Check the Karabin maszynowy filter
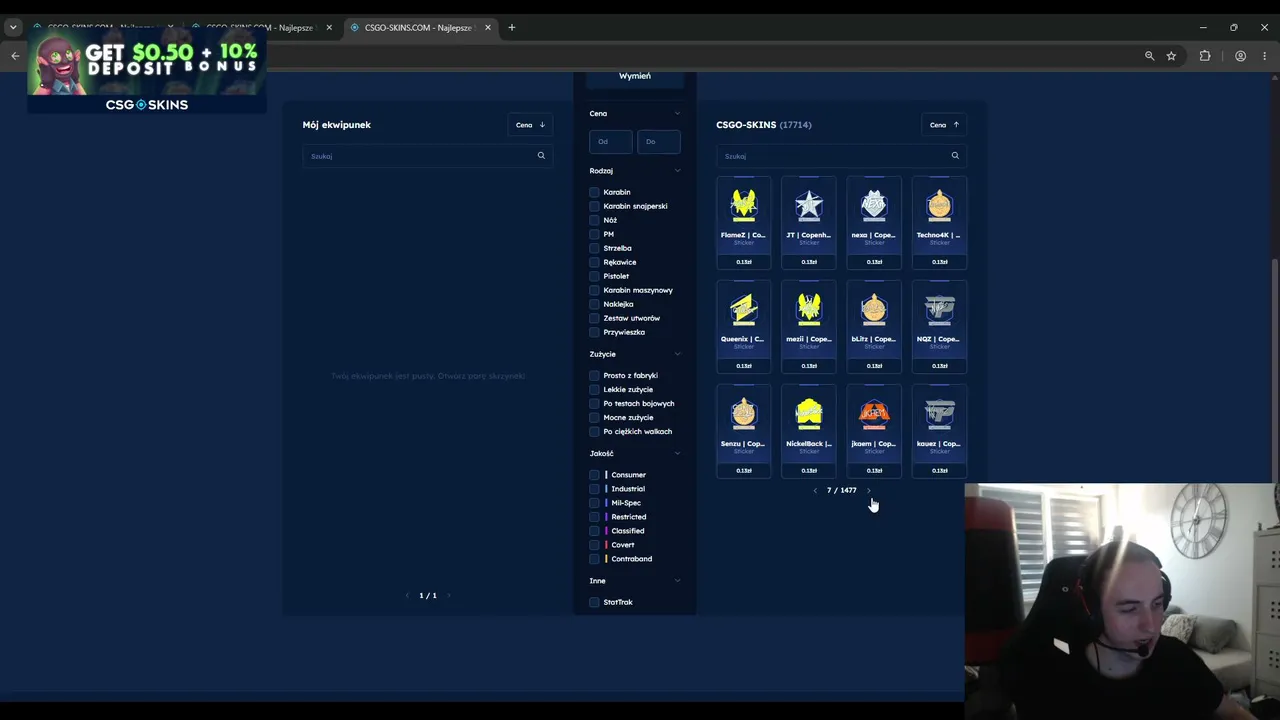 (x=594, y=290)
